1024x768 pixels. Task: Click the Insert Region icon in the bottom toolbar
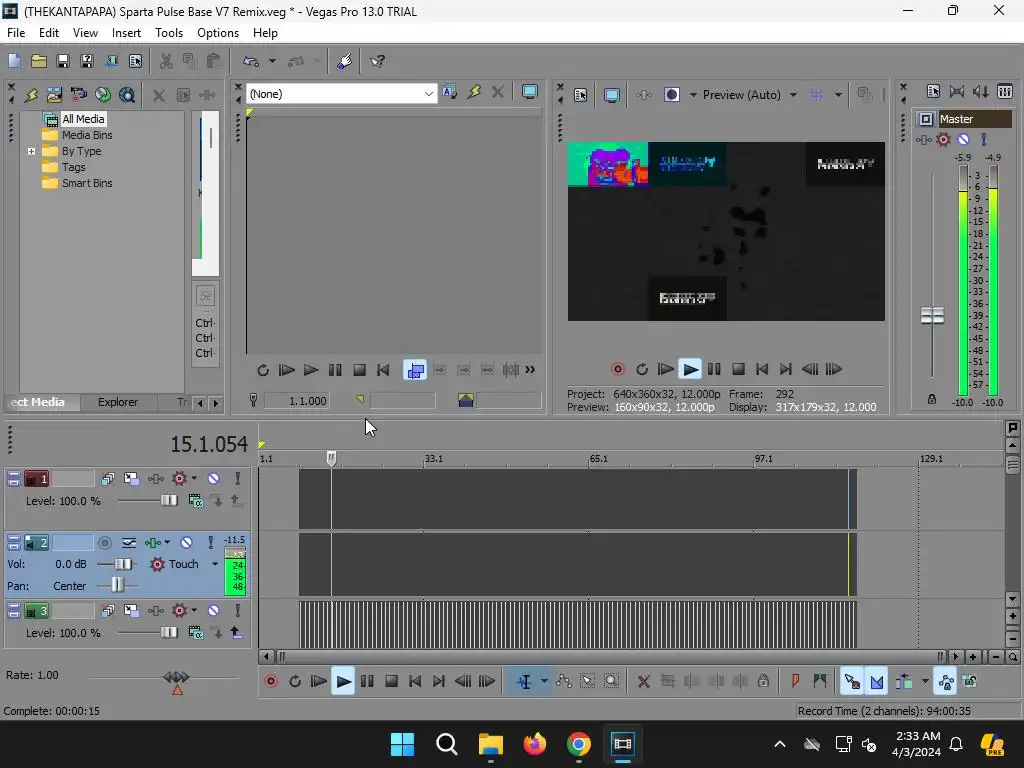[820, 682]
